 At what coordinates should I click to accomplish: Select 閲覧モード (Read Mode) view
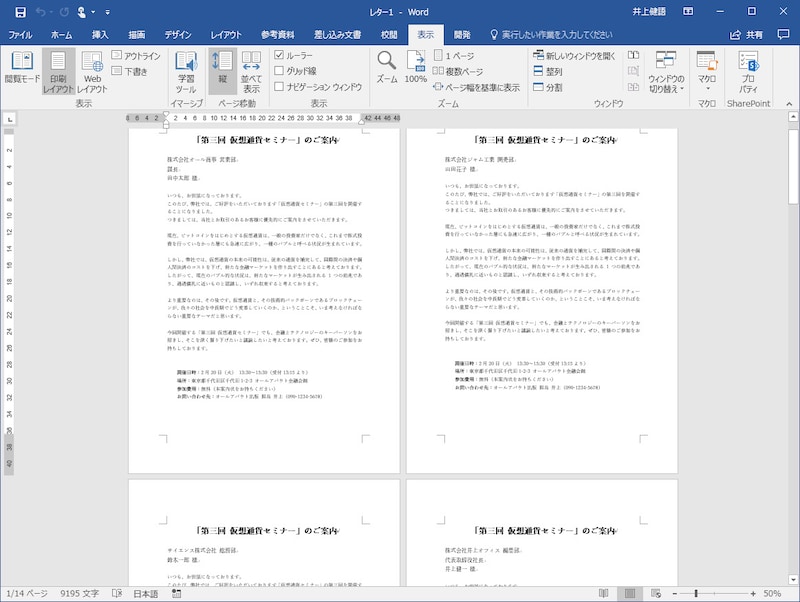[22, 72]
